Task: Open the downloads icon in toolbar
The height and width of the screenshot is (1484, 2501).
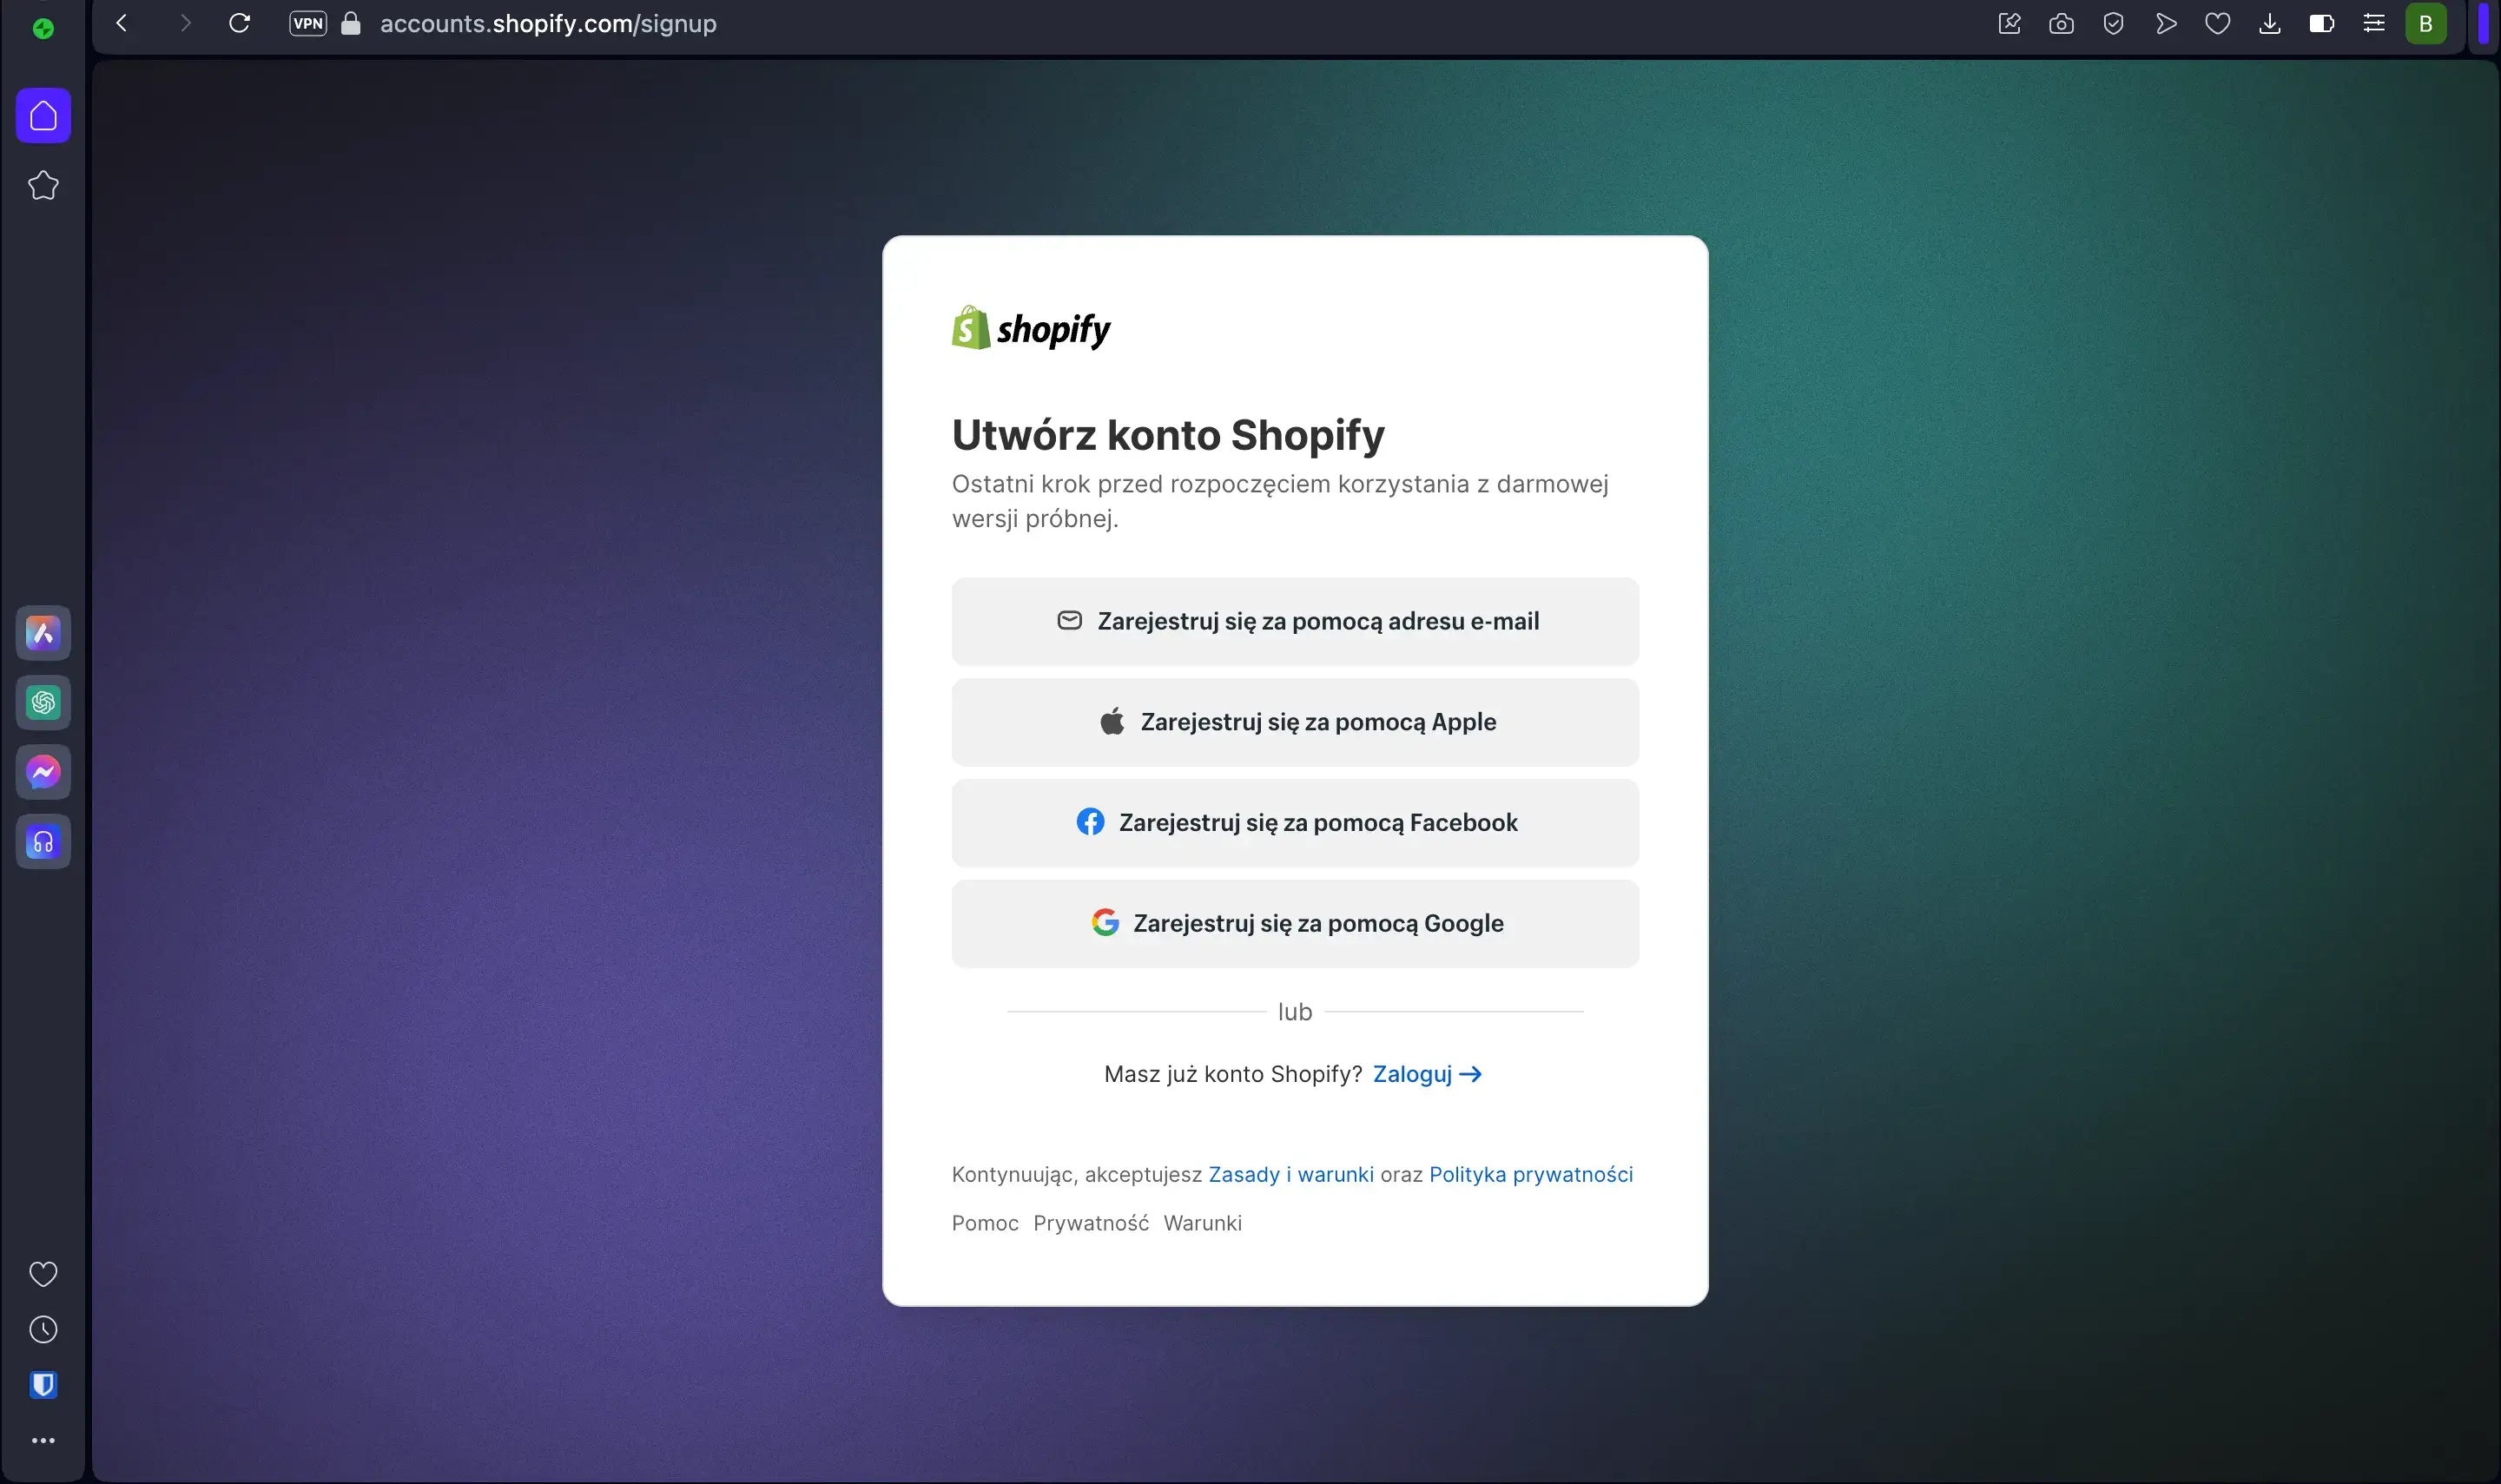Action: pyautogui.click(x=2270, y=23)
